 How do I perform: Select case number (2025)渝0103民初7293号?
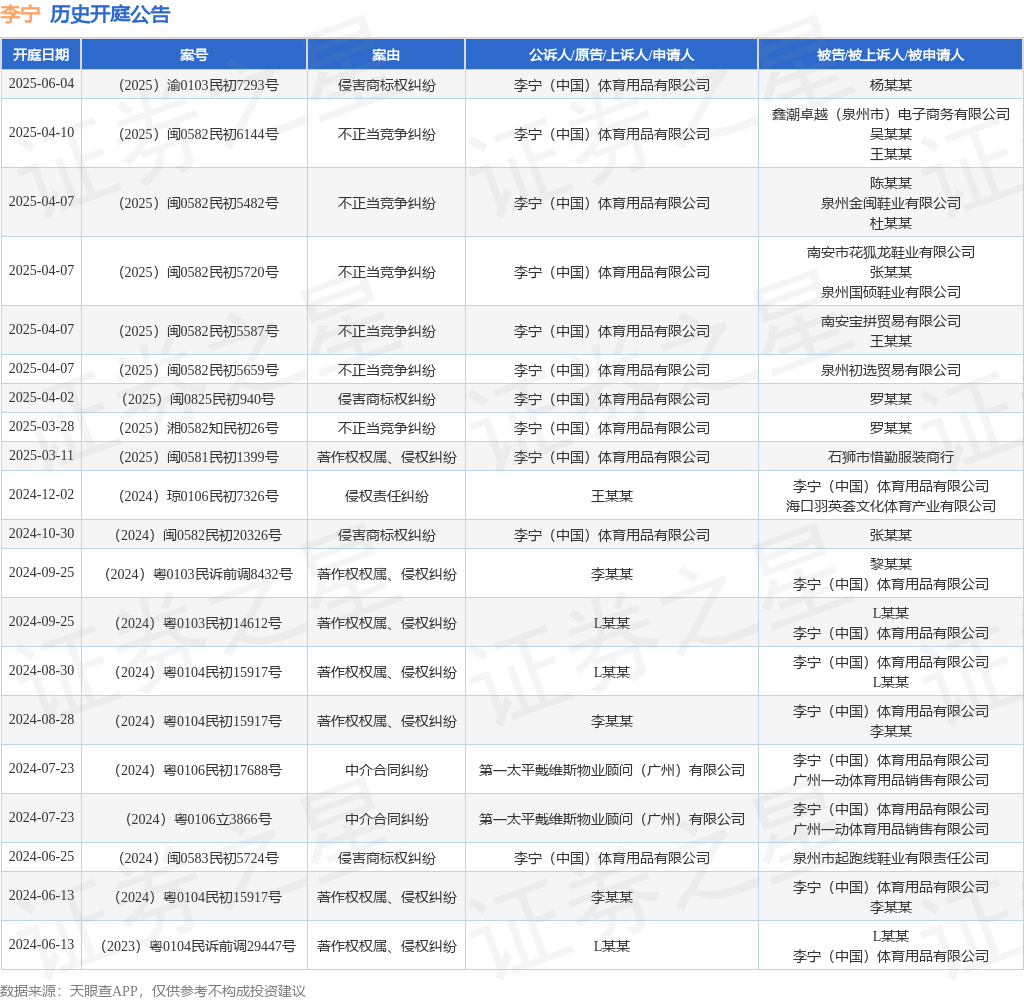pyautogui.click(x=199, y=86)
